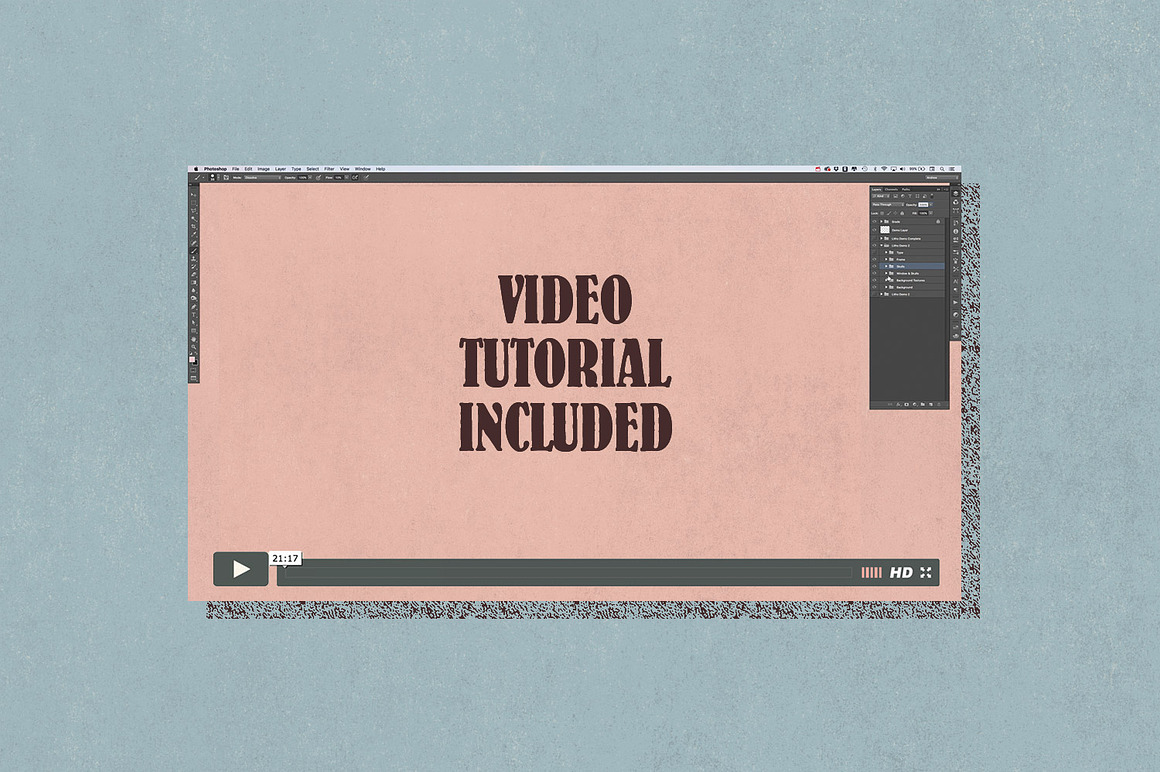Open the Filter menu
Image resolution: width=1160 pixels, height=772 pixels.
[x=329, y=169]
